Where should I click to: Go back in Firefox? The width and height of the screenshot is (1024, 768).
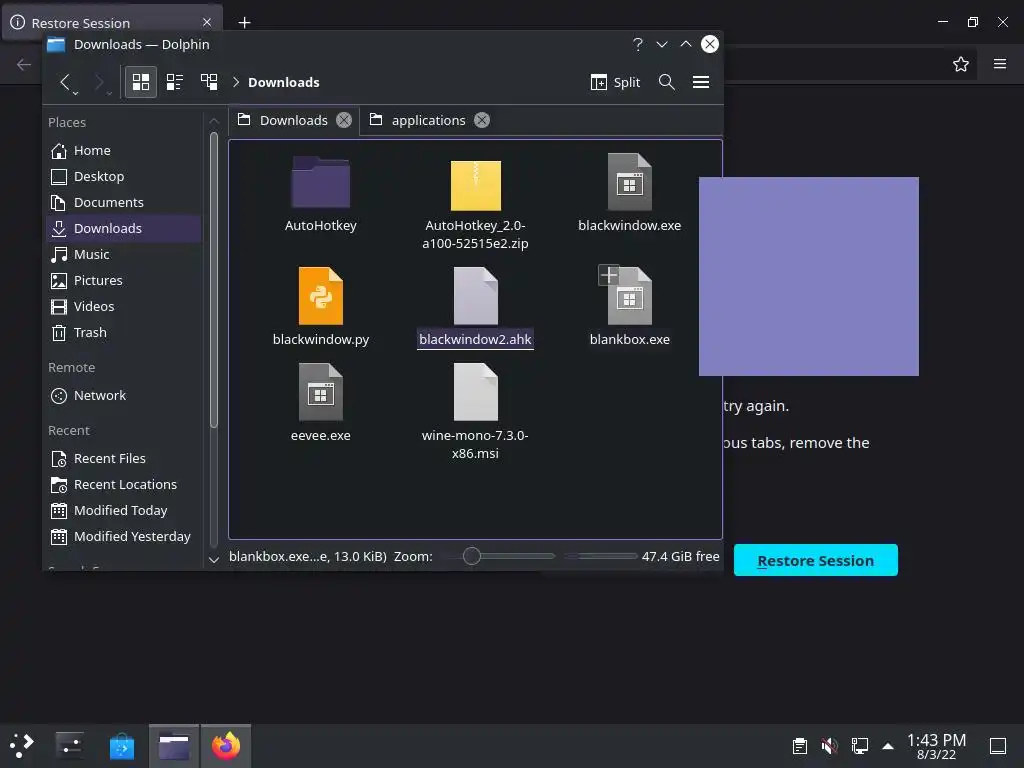tap(24, 64)
